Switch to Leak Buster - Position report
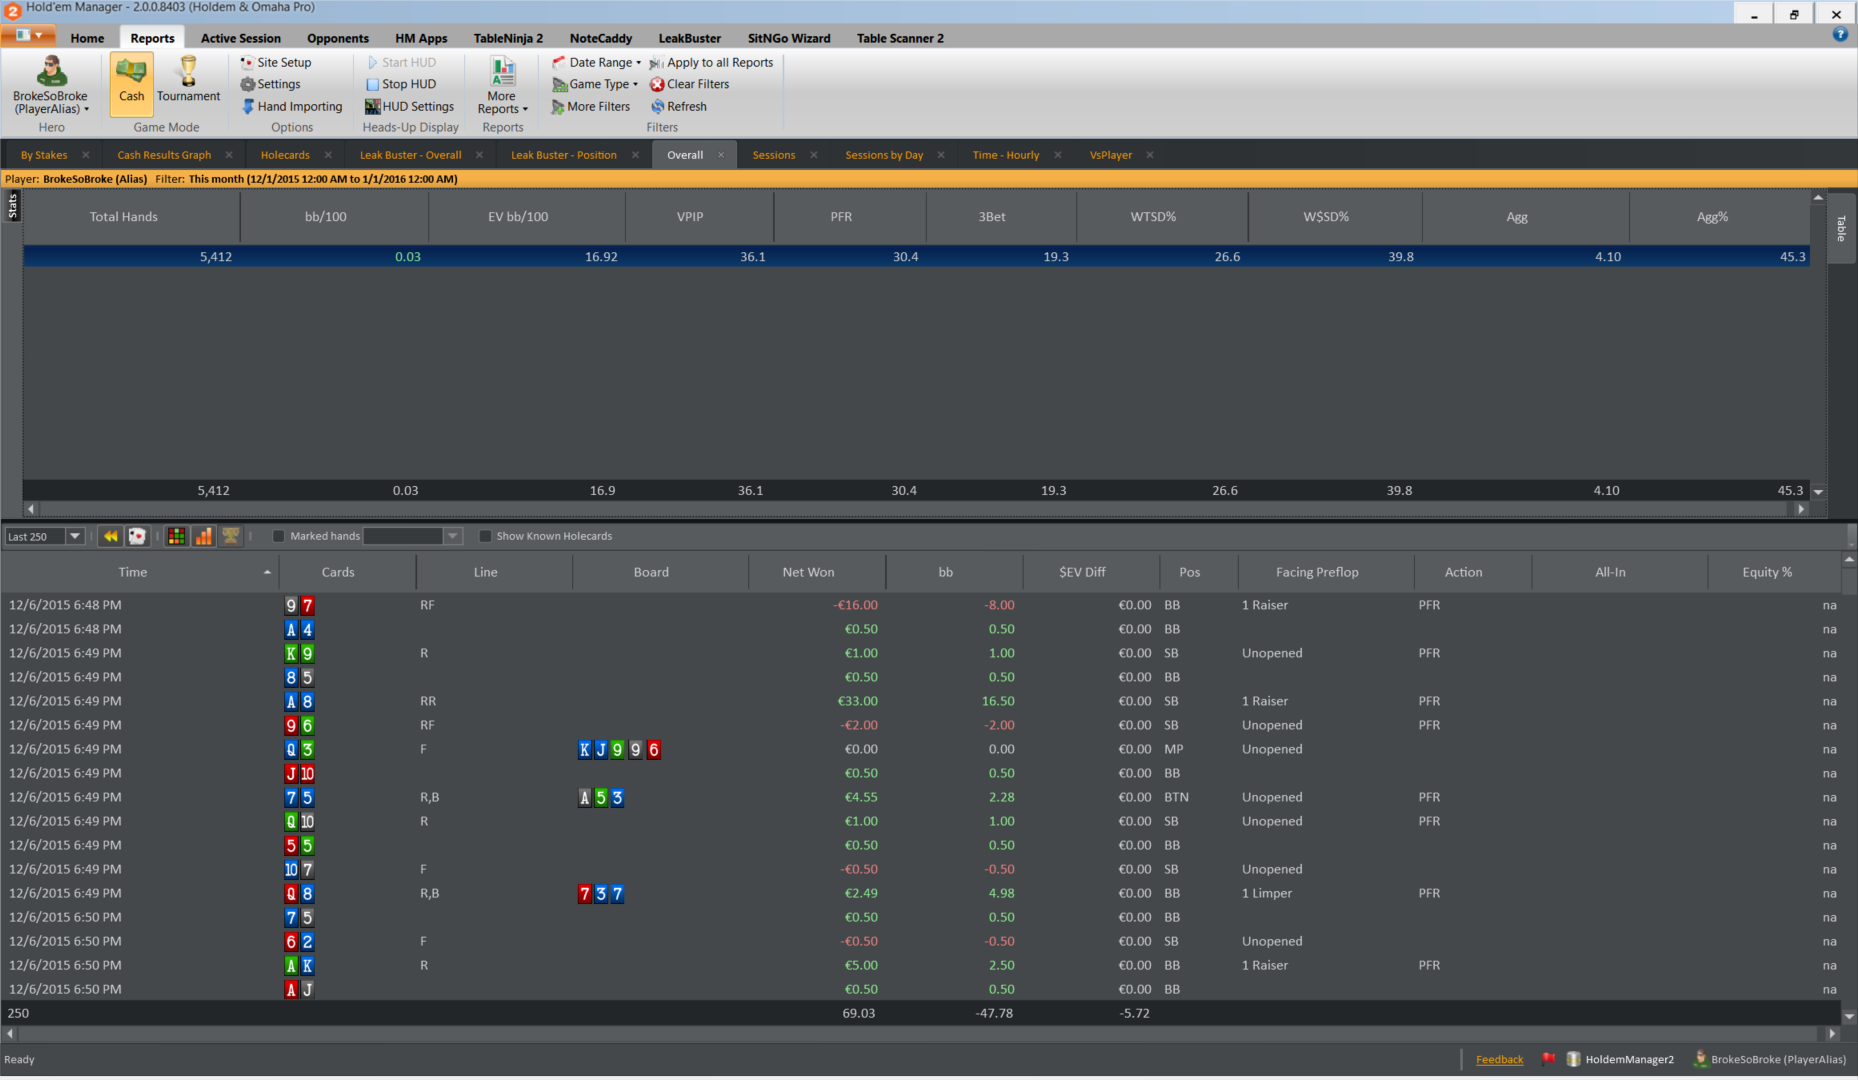This screenshot has width=1858, height=1080. (x=564, y=155)
